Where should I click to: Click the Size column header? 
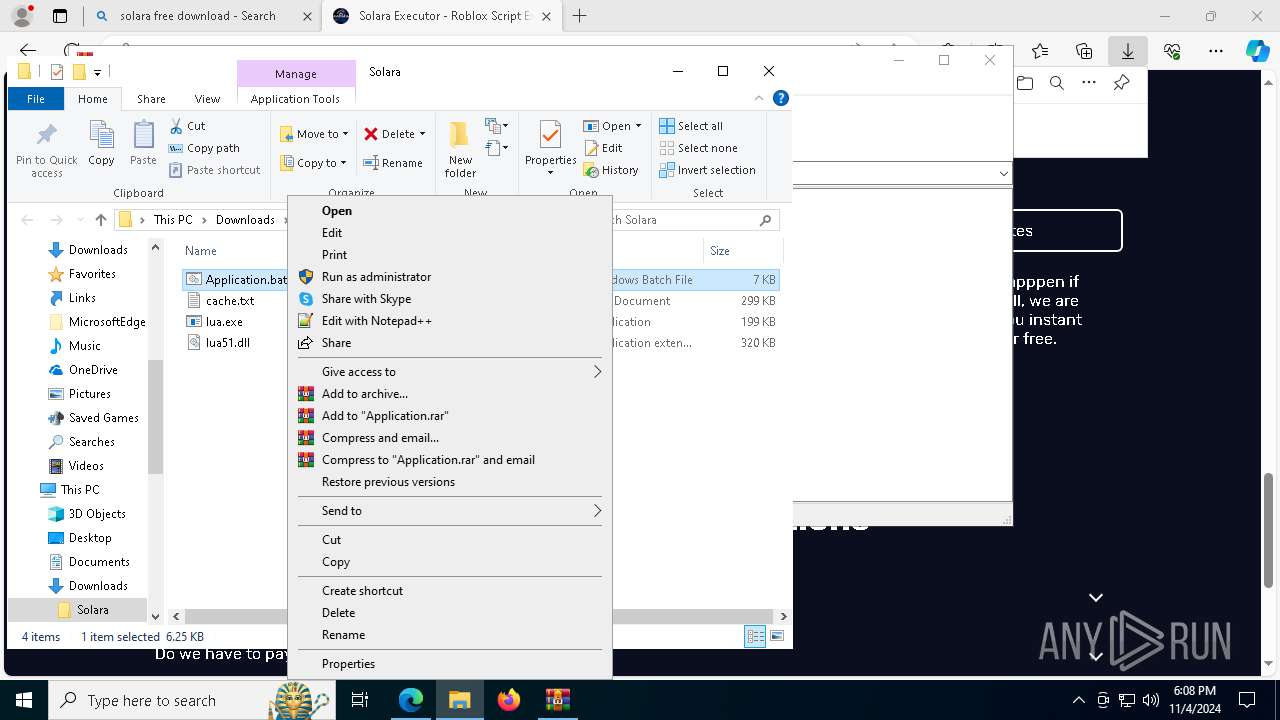pyautogui.click(x=720, y=251)
